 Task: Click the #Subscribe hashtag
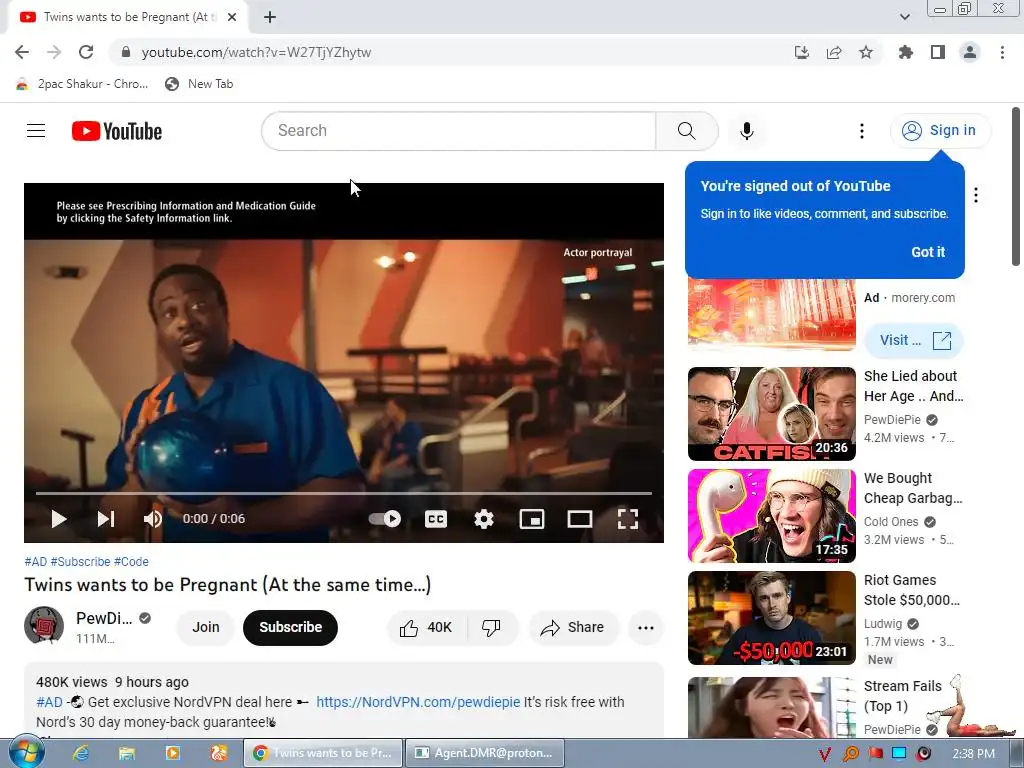tap(80, 562)
